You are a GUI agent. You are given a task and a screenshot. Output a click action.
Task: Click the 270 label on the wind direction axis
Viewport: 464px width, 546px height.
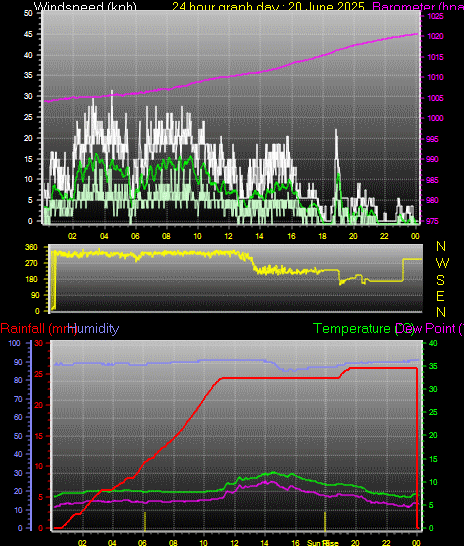click(x=31, y=263)
